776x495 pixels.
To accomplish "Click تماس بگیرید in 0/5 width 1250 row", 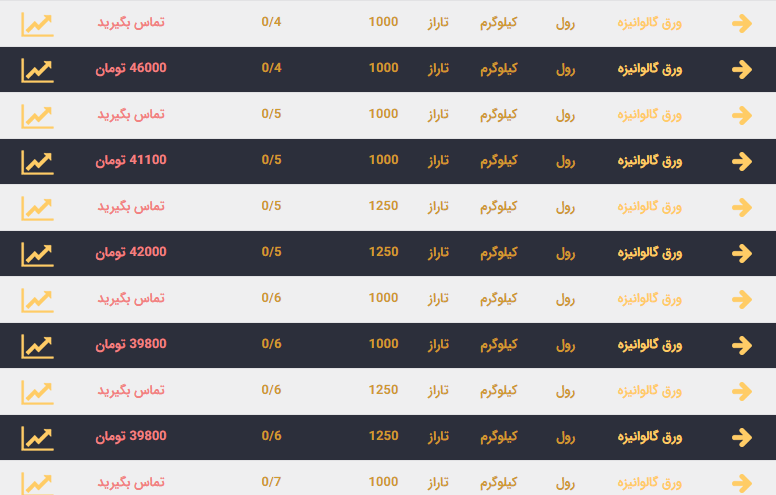I will (x=131, y=206).
